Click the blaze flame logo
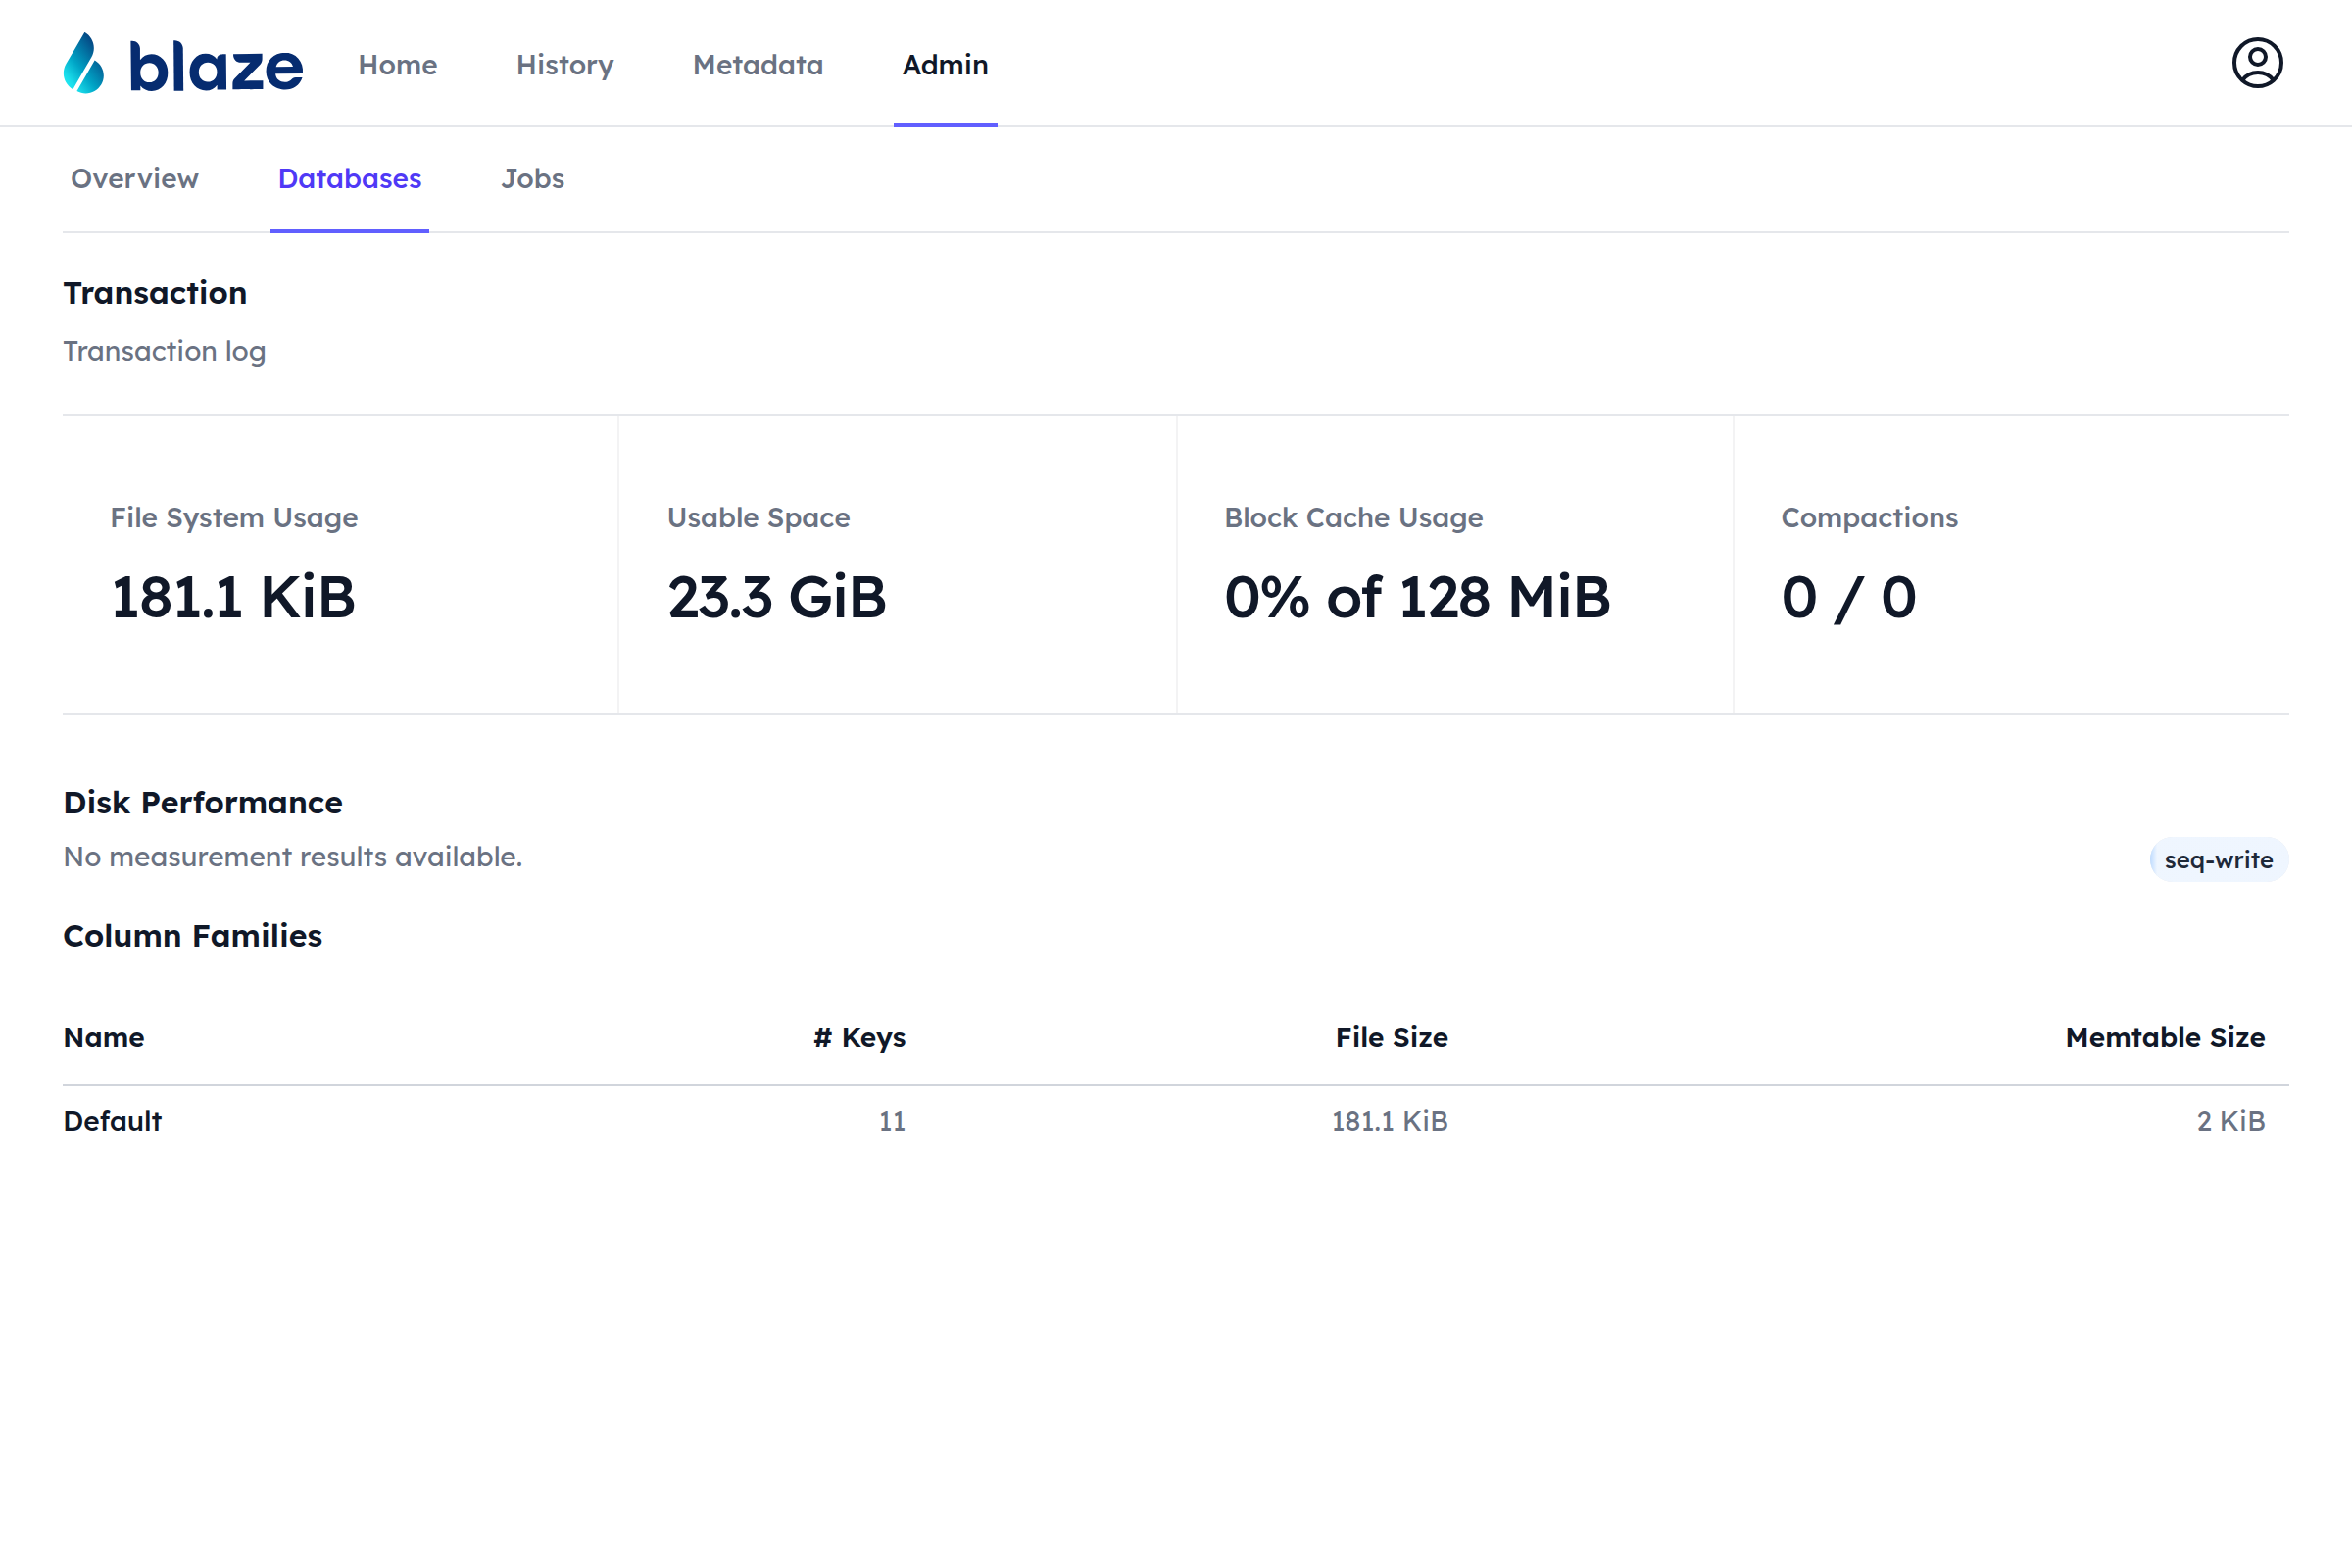Screen dimensions: 2352x1568 [84, 63]
